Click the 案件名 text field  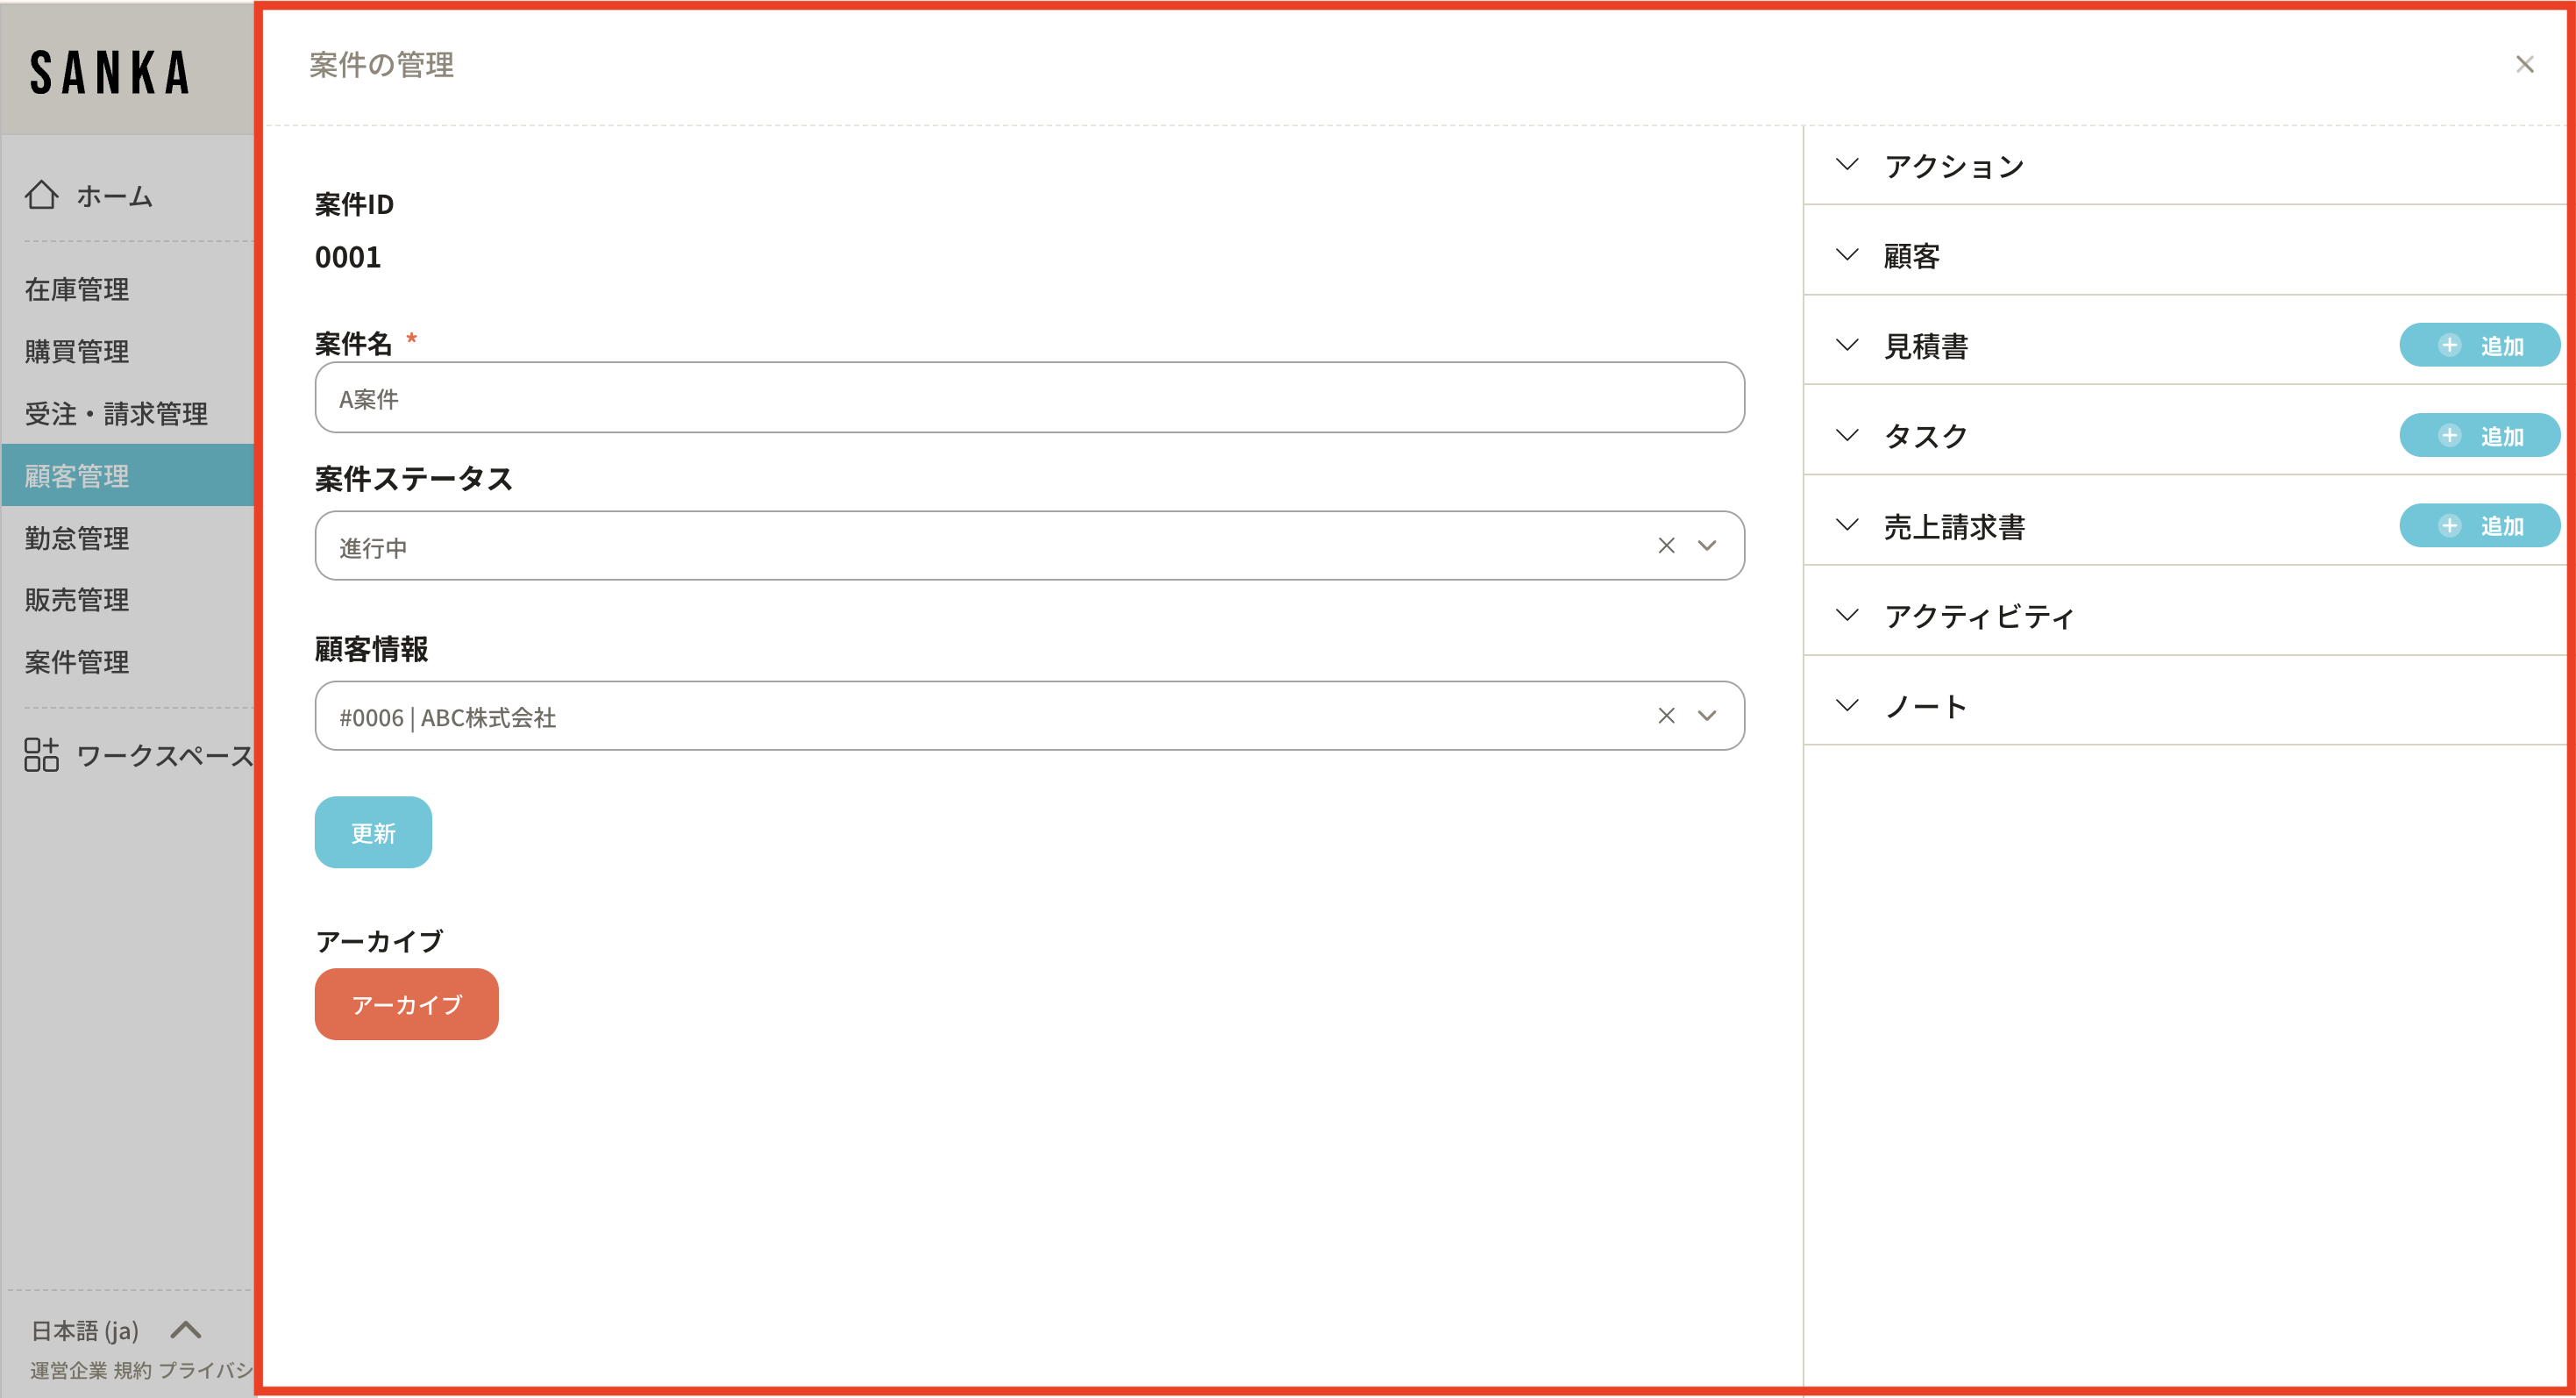tap(1029, 398)
